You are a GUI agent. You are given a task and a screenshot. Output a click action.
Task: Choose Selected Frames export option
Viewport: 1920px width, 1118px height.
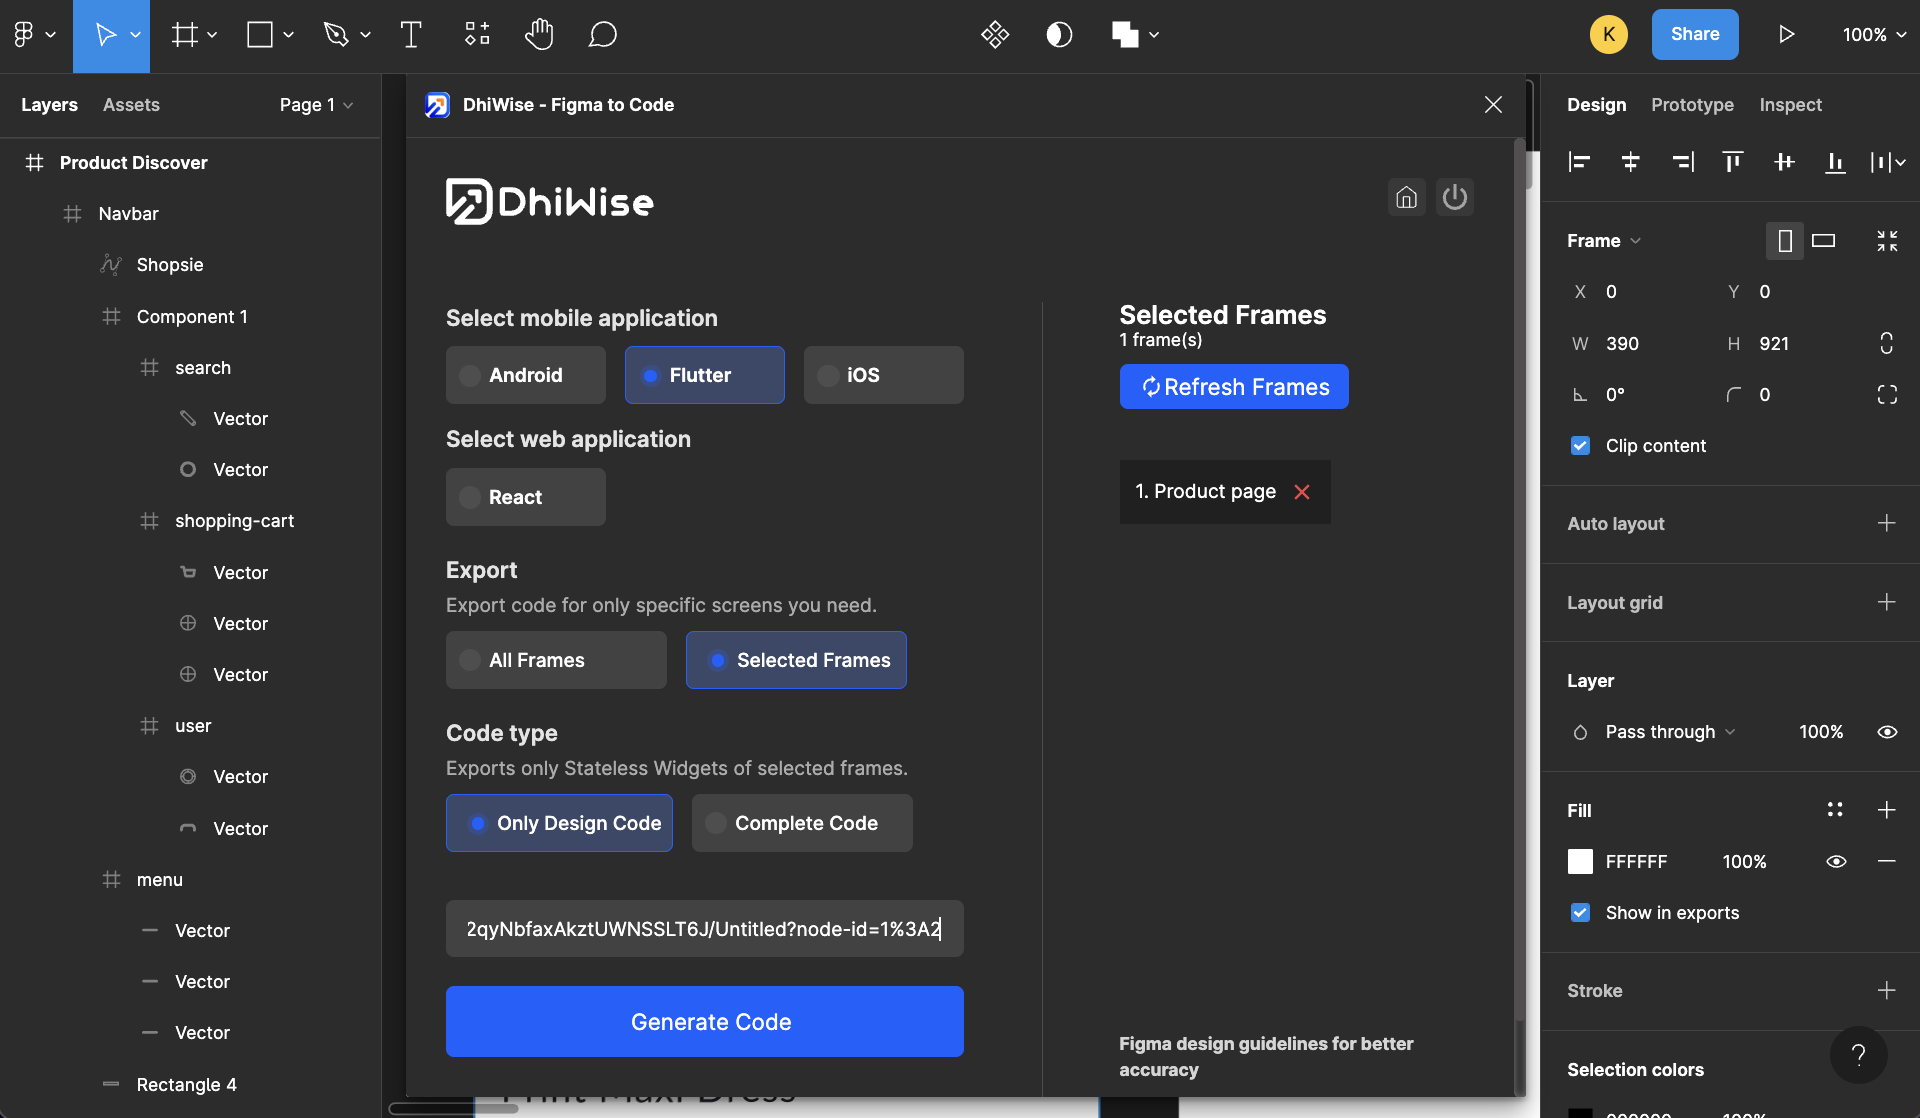tap(796, 660)
